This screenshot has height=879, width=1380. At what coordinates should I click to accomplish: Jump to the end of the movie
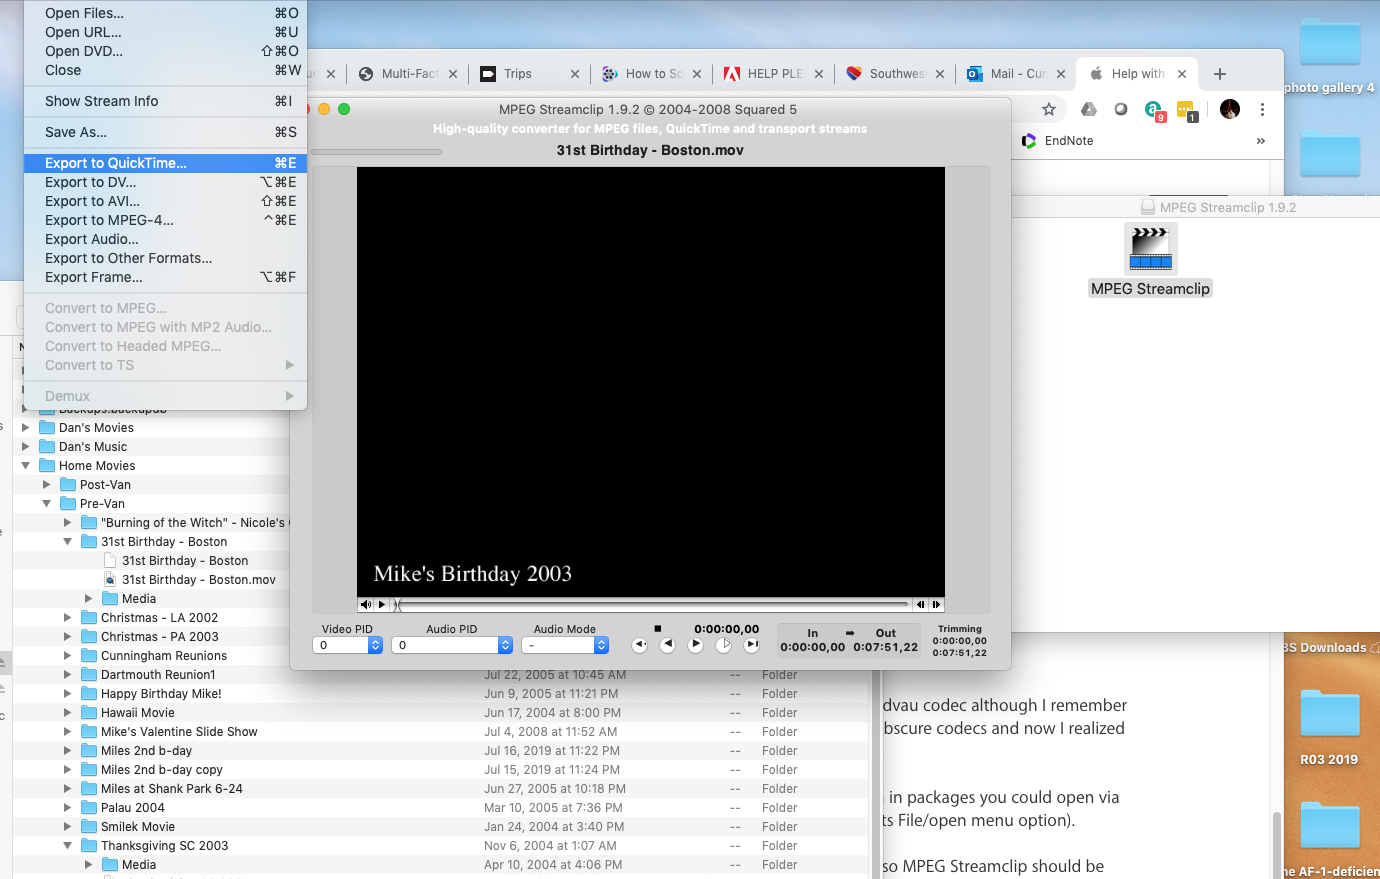[751, 645]
